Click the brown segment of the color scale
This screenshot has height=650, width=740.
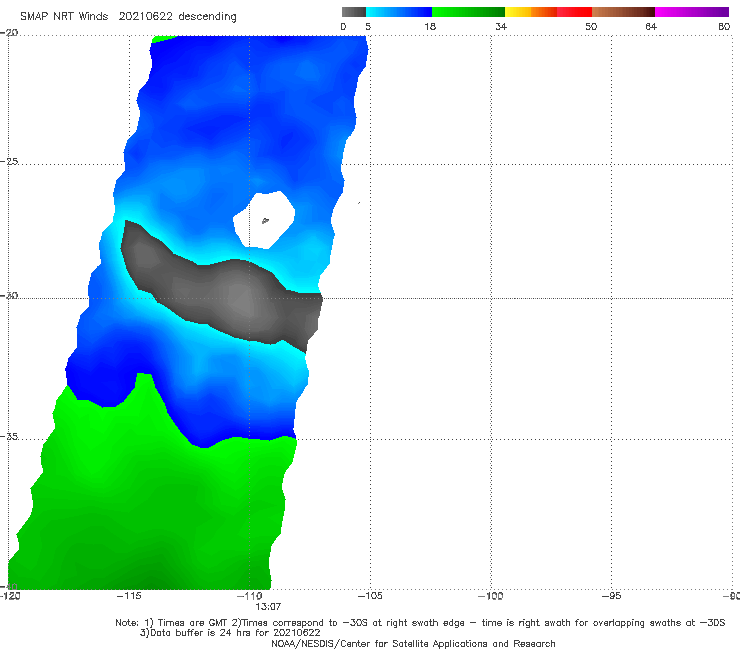(623, 12)
